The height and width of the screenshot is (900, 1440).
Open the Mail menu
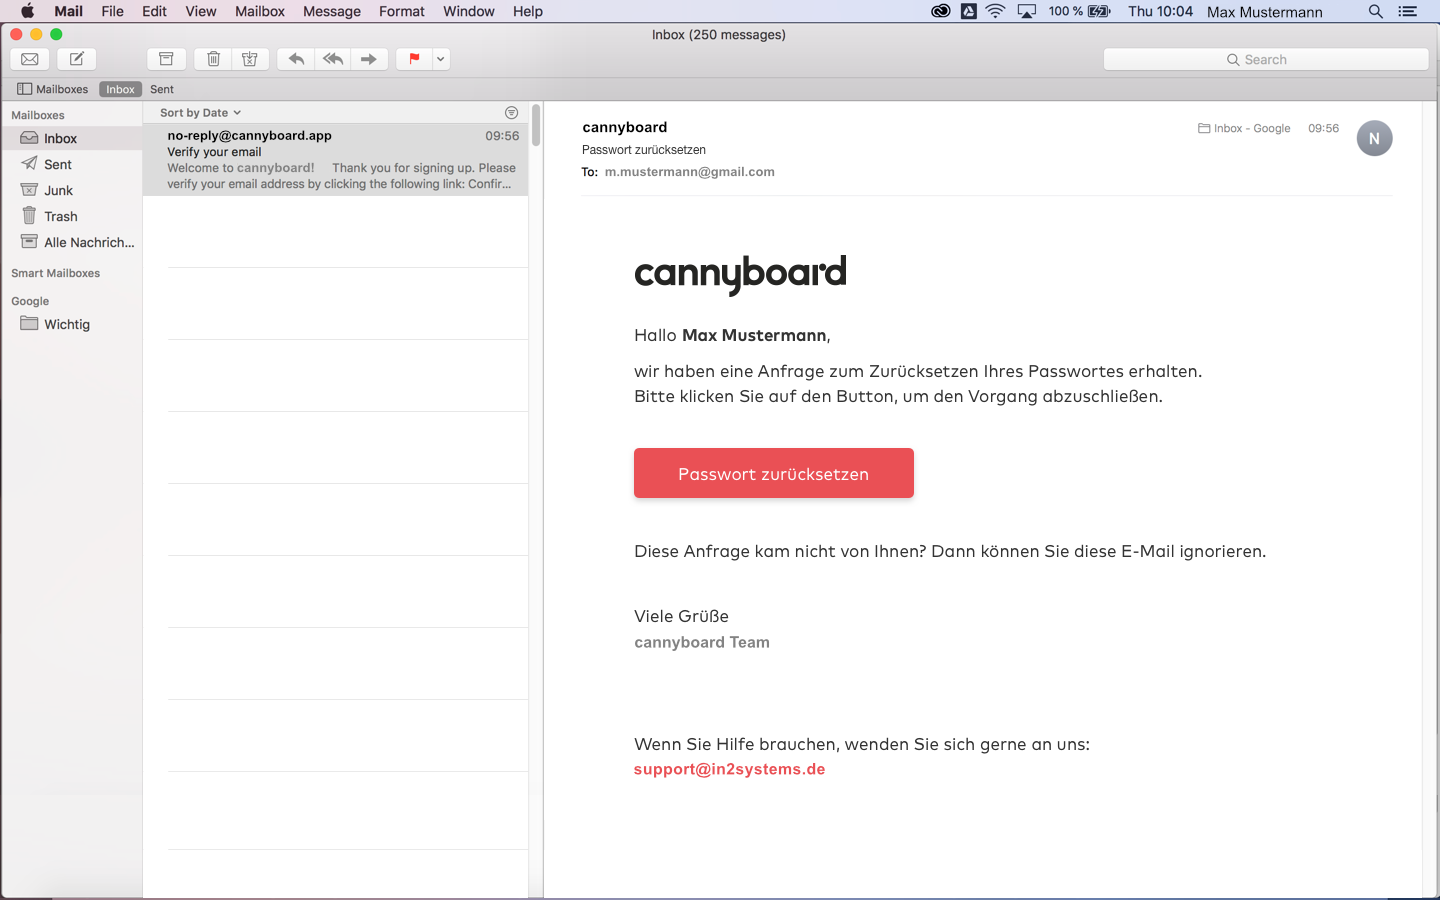tap(69, 11)
